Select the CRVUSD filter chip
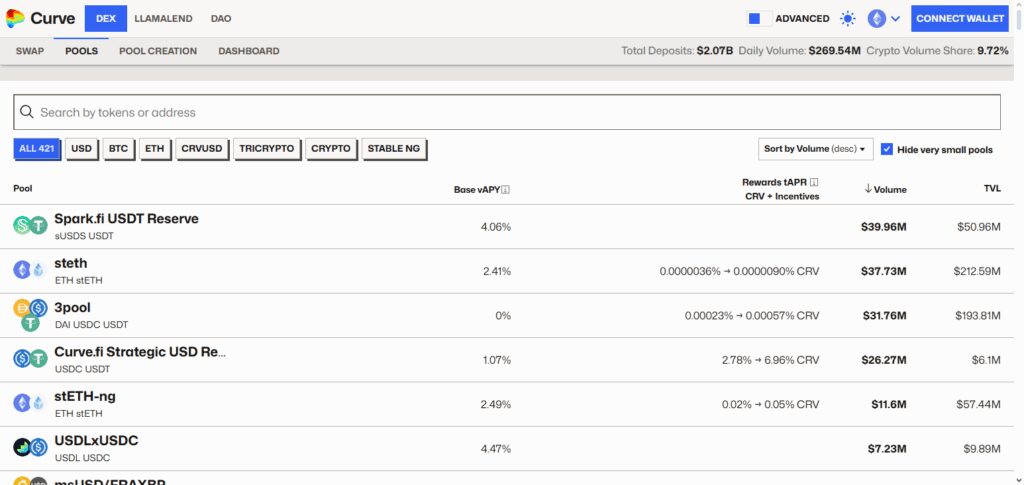This screenshot has width=1024, height=485. click(x=202, y=149)
